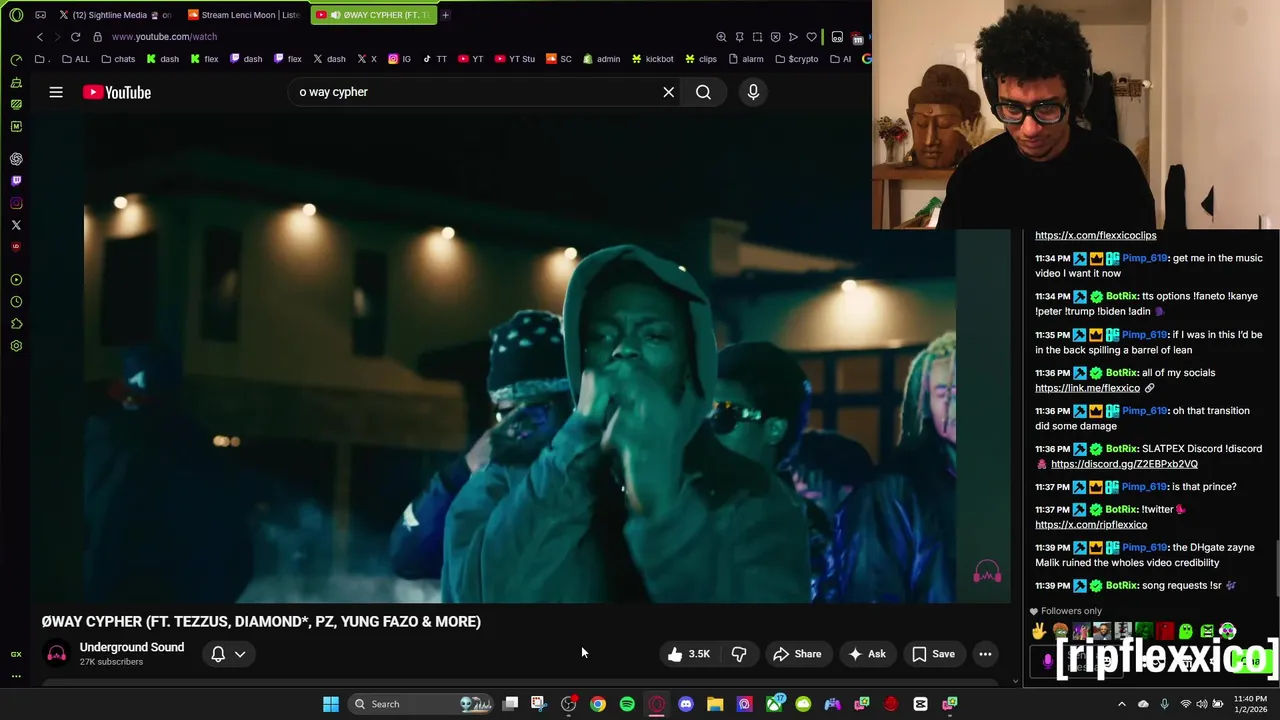Open the sidebar three-dots setup menu
Viewport: 1280px width, 720px height.
[x=16, y=676]
